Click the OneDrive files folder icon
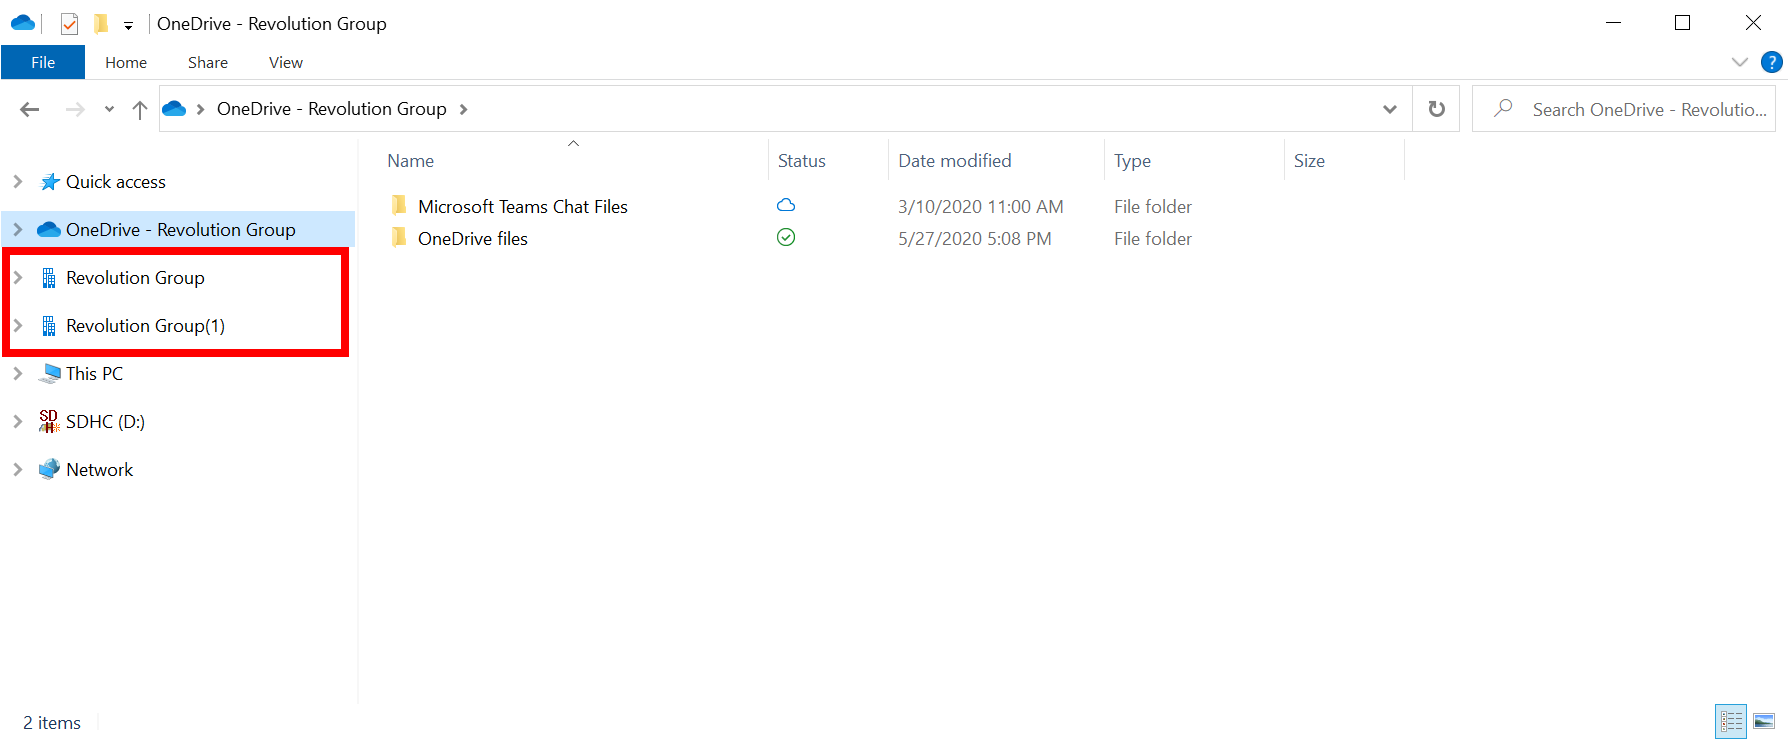 click(x=399, y=238)
